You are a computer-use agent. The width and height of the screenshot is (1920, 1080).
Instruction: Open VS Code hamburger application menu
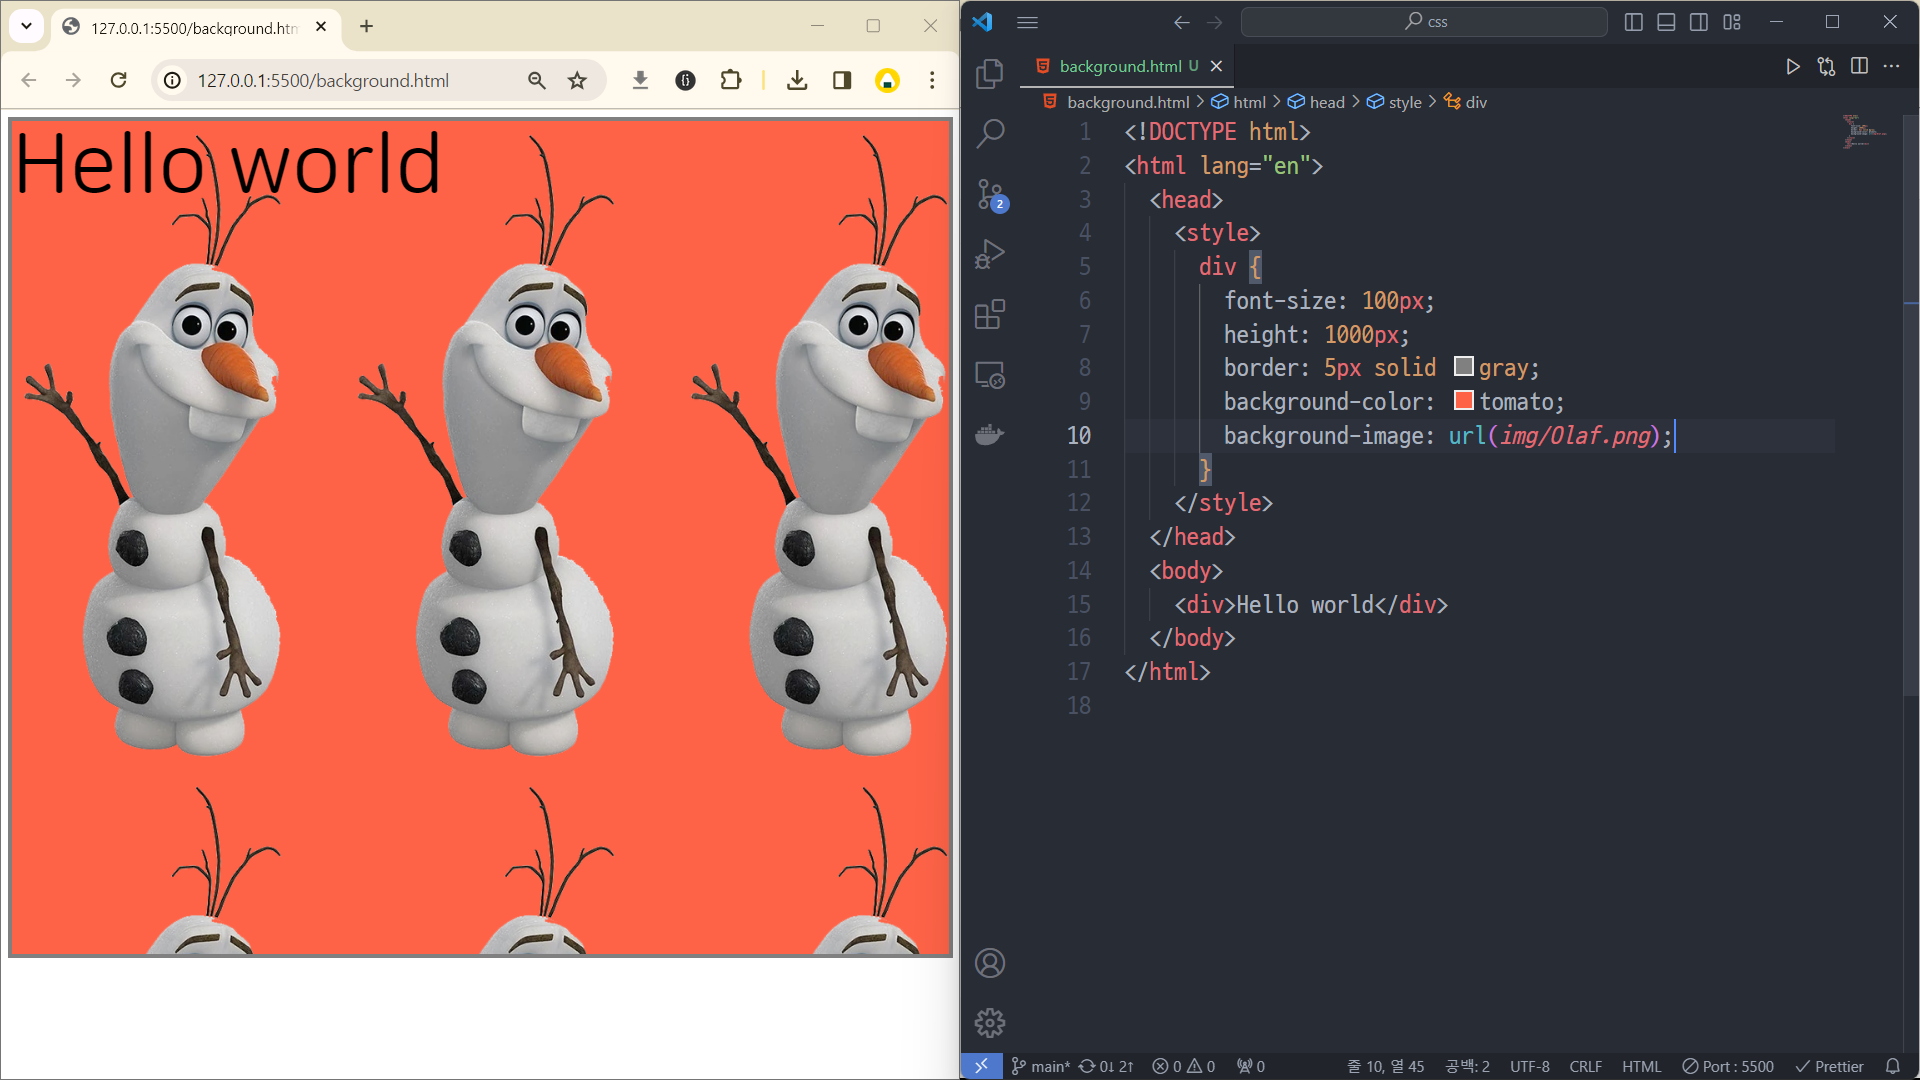pyautogui.click(x=1027, y=22)
